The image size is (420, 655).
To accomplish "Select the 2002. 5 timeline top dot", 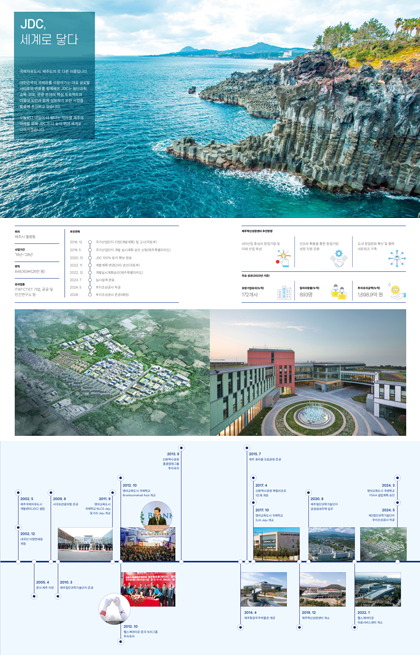I will click(18, 492).
